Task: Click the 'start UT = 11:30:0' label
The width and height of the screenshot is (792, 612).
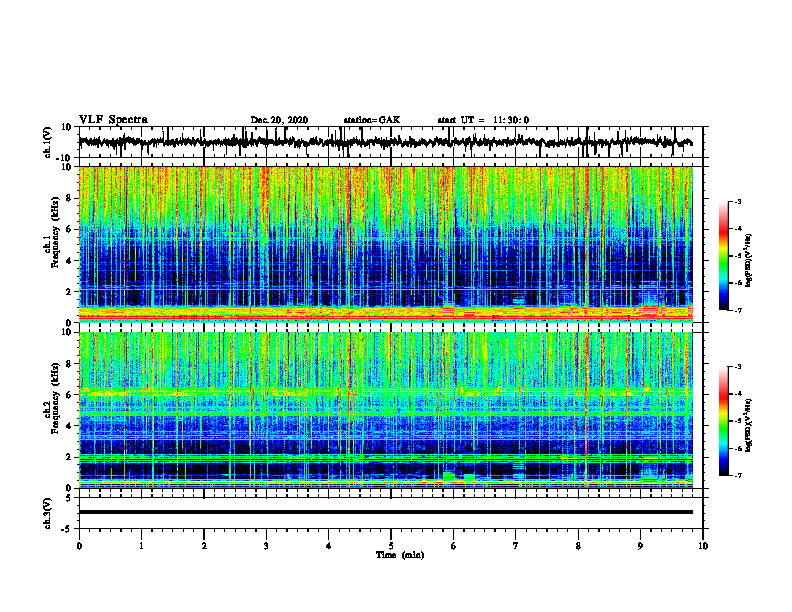Action: point(483,120)
